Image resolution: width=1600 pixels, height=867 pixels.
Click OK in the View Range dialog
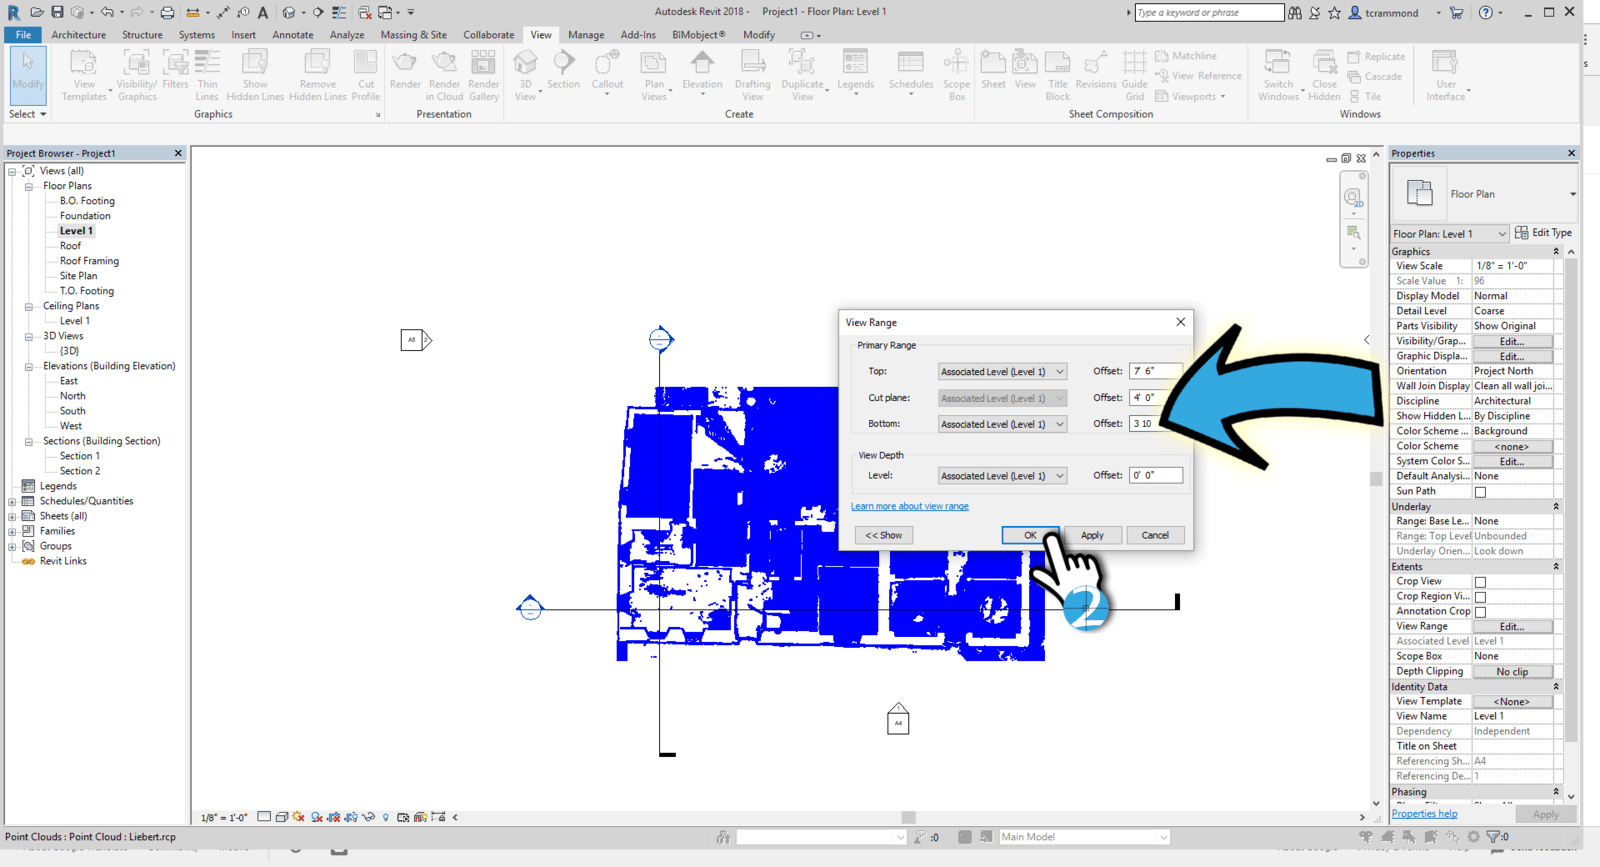click(x=1030, y=535)
